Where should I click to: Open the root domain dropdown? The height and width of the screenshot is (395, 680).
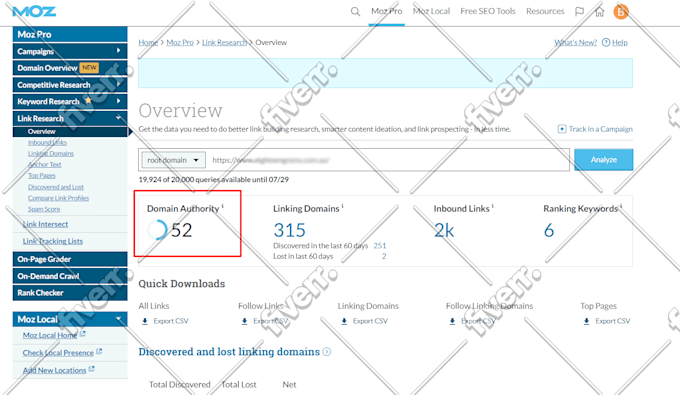[x=173, y=160]
